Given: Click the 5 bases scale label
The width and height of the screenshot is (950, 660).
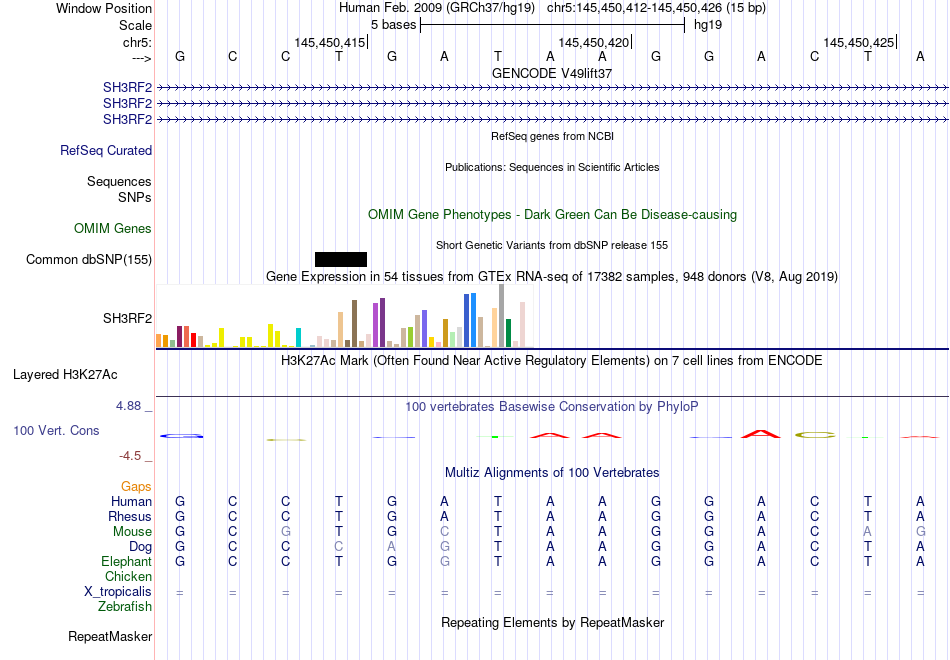Looking at the screenshot, I should [394, 25].
